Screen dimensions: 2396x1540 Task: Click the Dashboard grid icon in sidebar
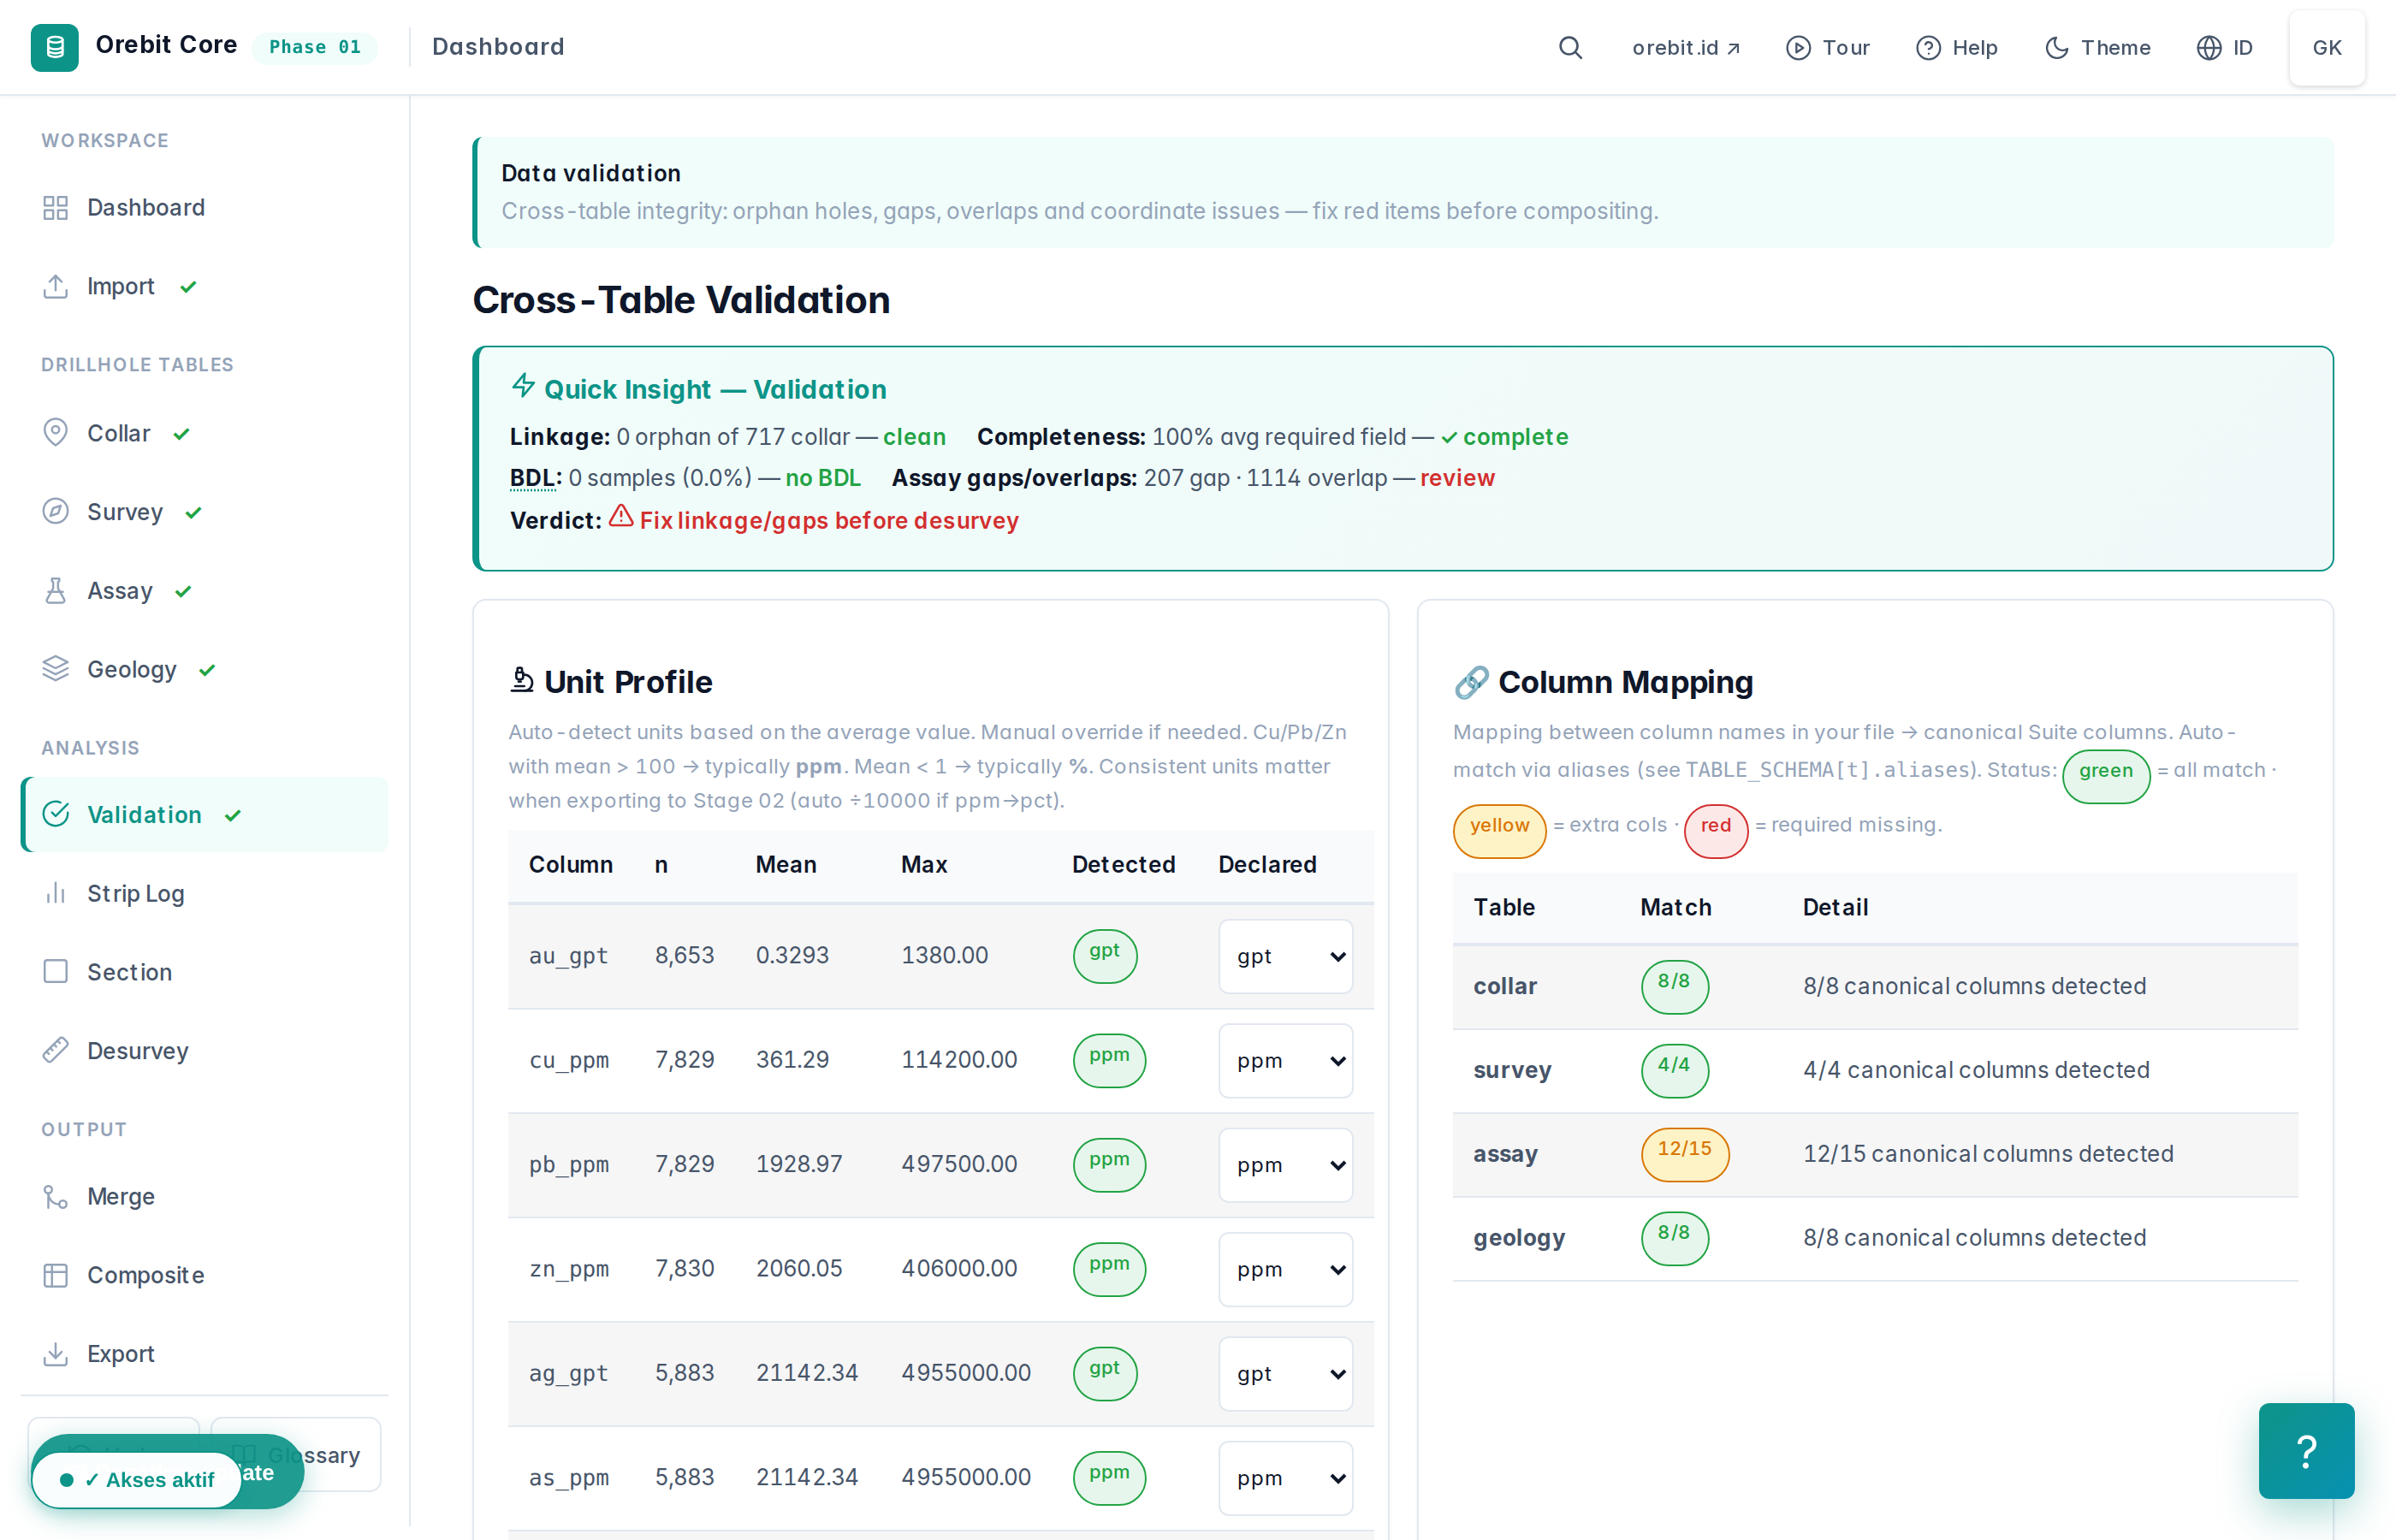pos(56,208)
